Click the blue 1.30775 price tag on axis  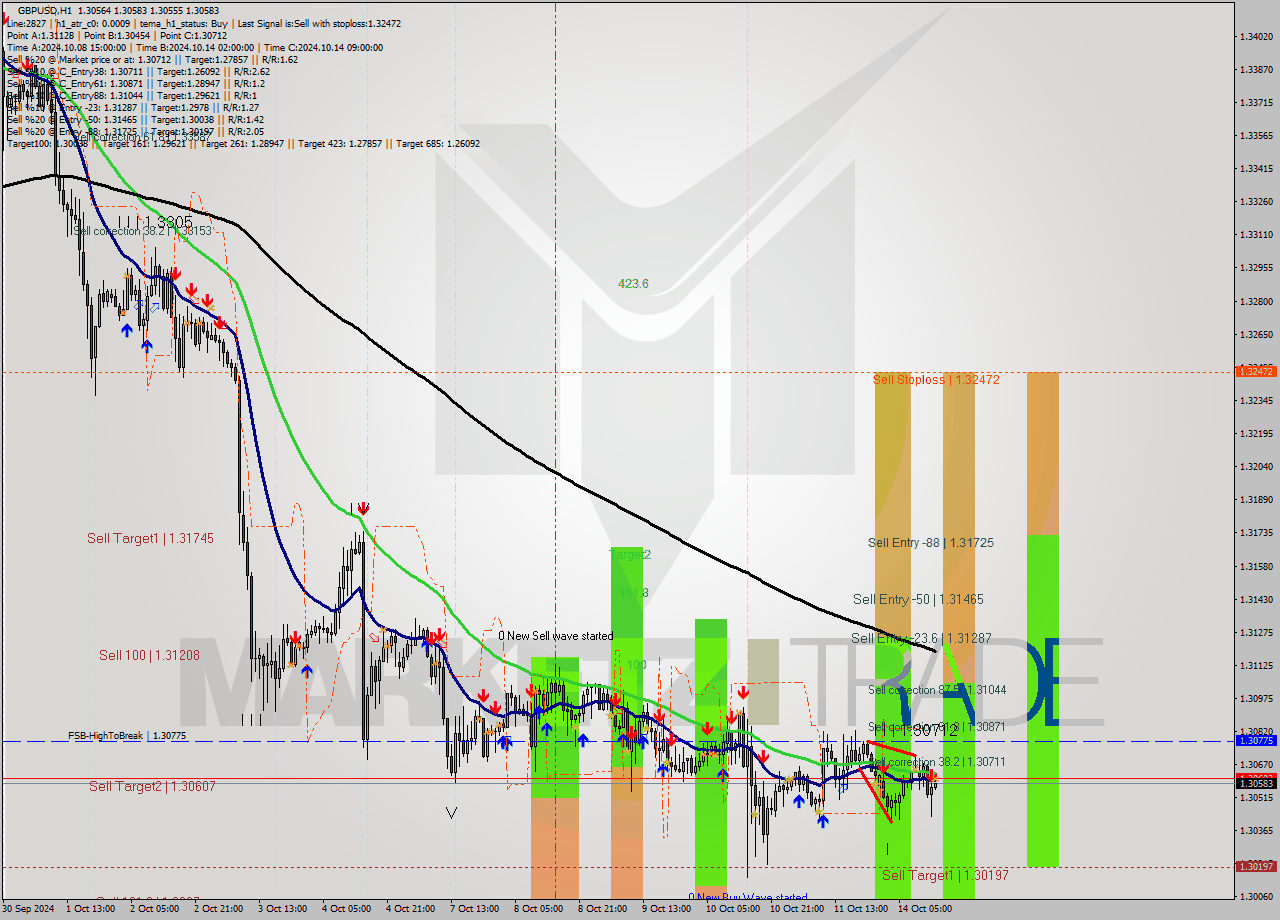[1256, 741]
